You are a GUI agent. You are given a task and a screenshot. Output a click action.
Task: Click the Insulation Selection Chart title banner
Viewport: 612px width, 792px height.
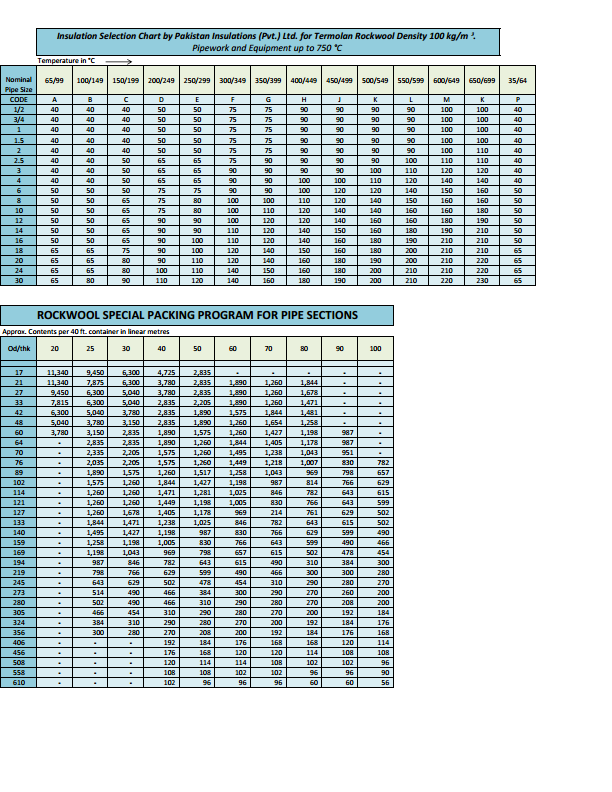point(280,40)
